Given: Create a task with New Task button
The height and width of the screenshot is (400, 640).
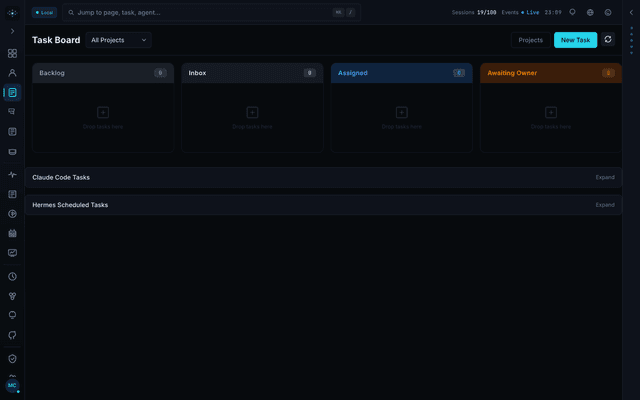Looking at the screenshot, I should pos(575,40).
